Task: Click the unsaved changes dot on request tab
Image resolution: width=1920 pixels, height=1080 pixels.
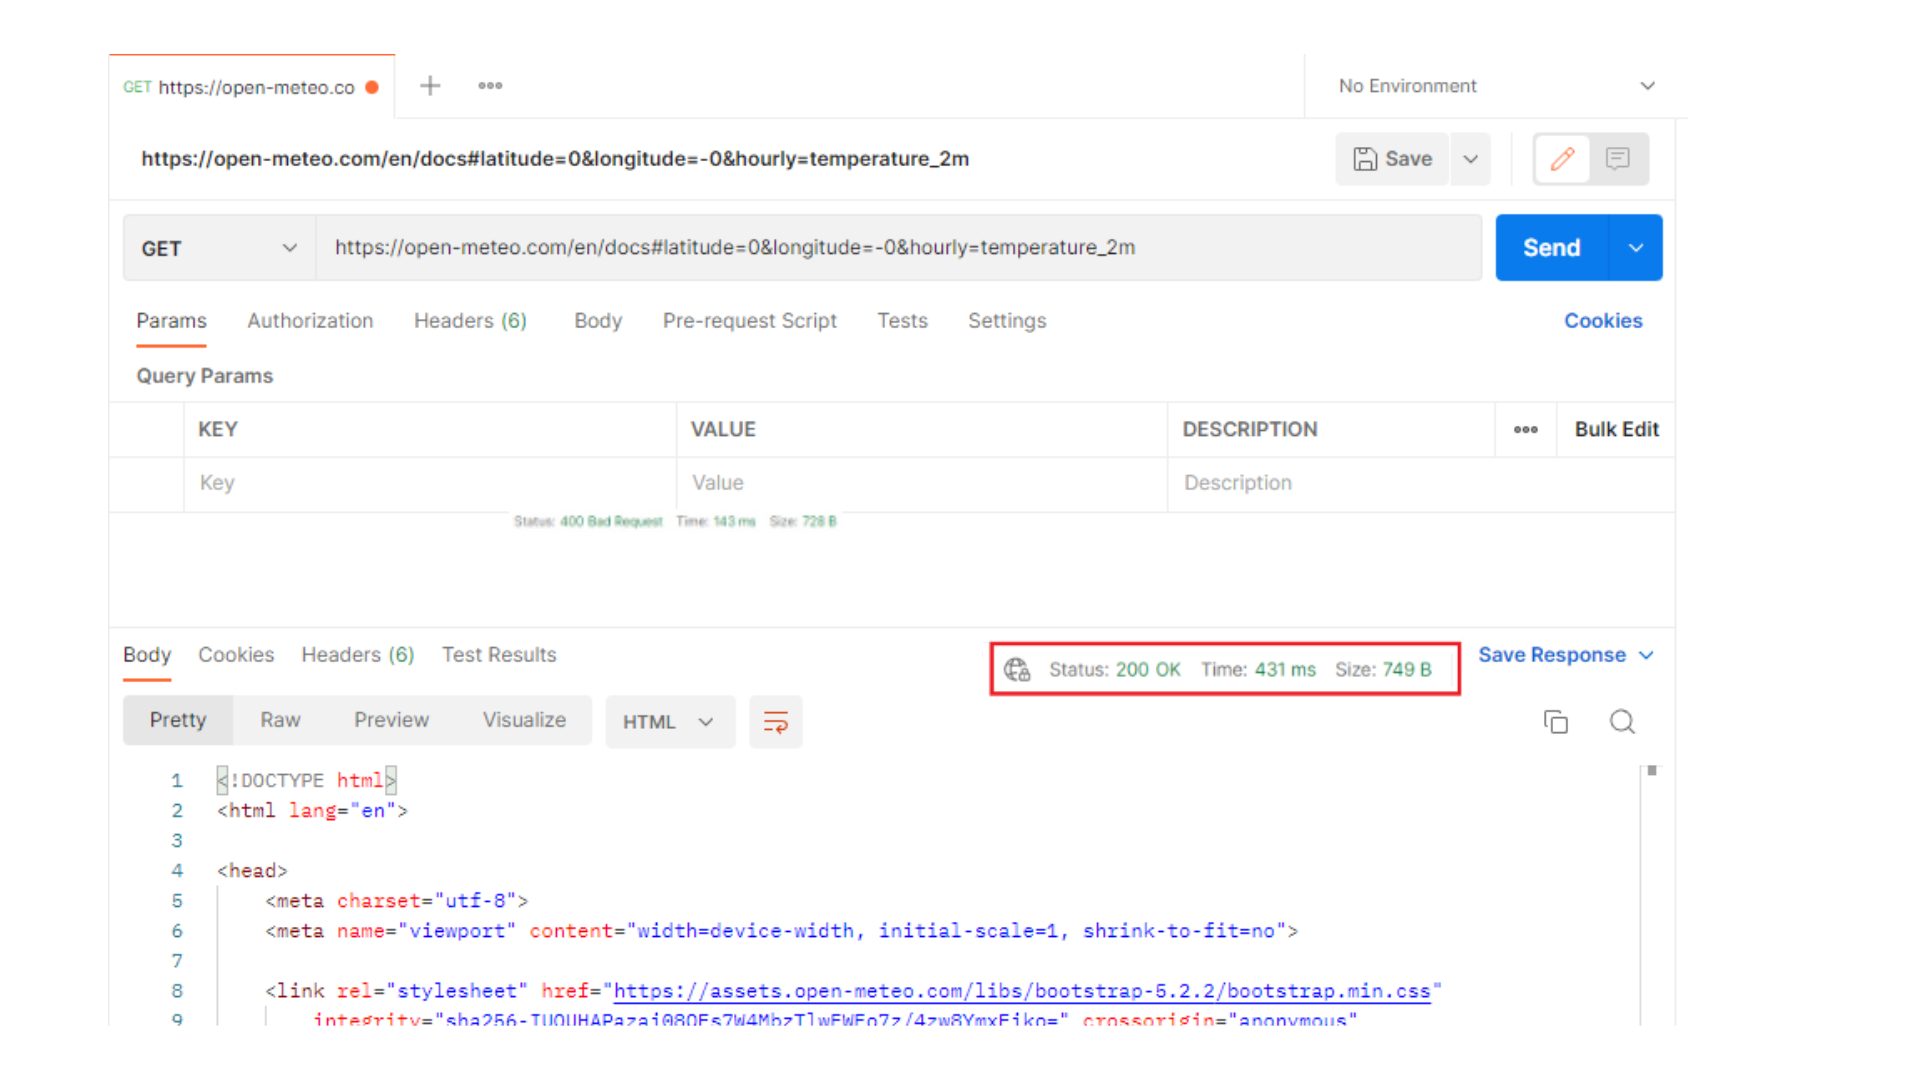Action: 372,87
